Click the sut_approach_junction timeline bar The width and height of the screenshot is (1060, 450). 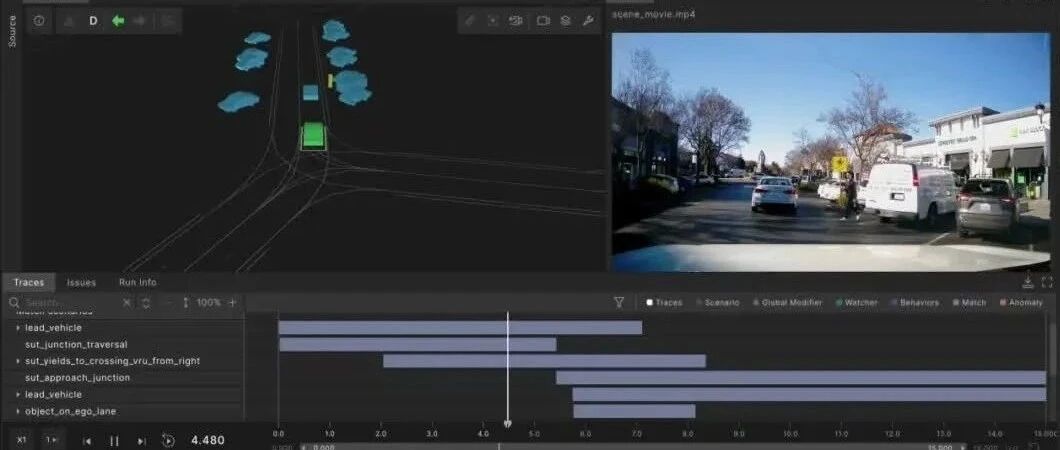coord(801,378)
